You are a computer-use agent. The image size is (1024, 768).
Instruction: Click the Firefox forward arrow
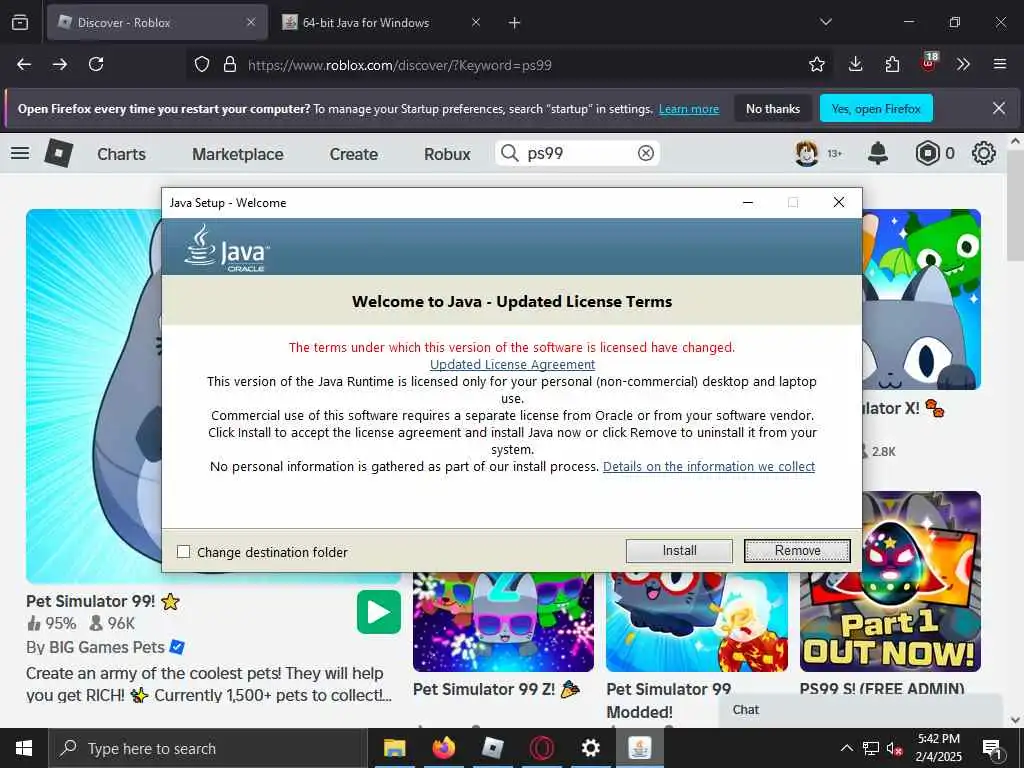60,64
